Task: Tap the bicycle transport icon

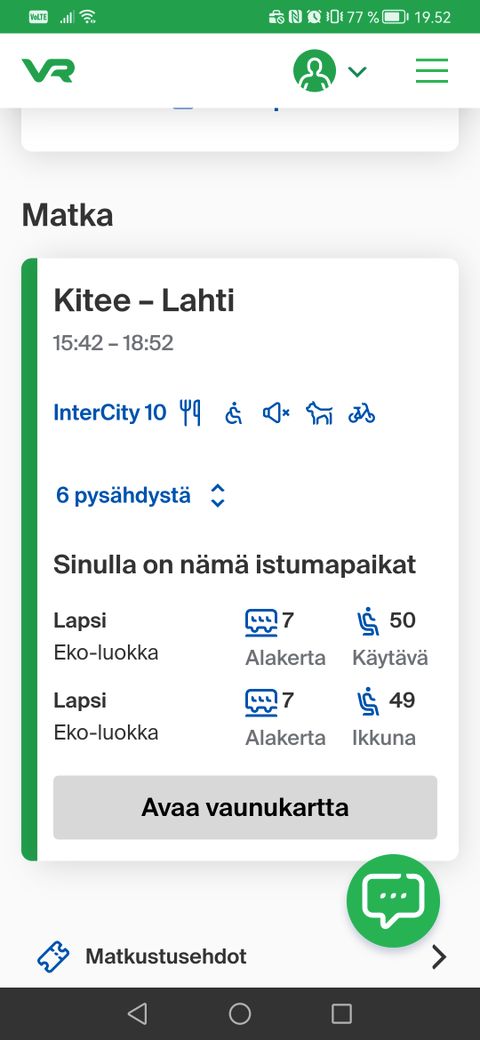Action: [x=361, y=413]
